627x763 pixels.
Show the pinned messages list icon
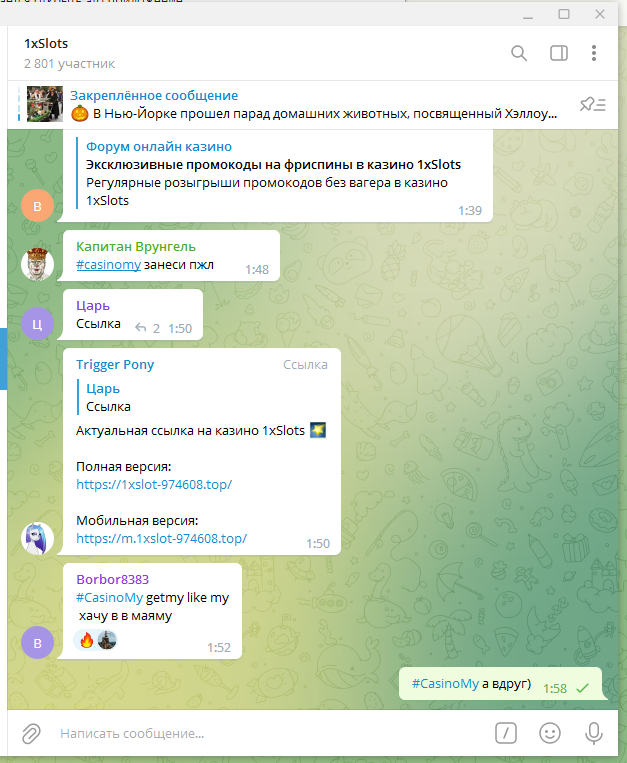tap(592, 104)
